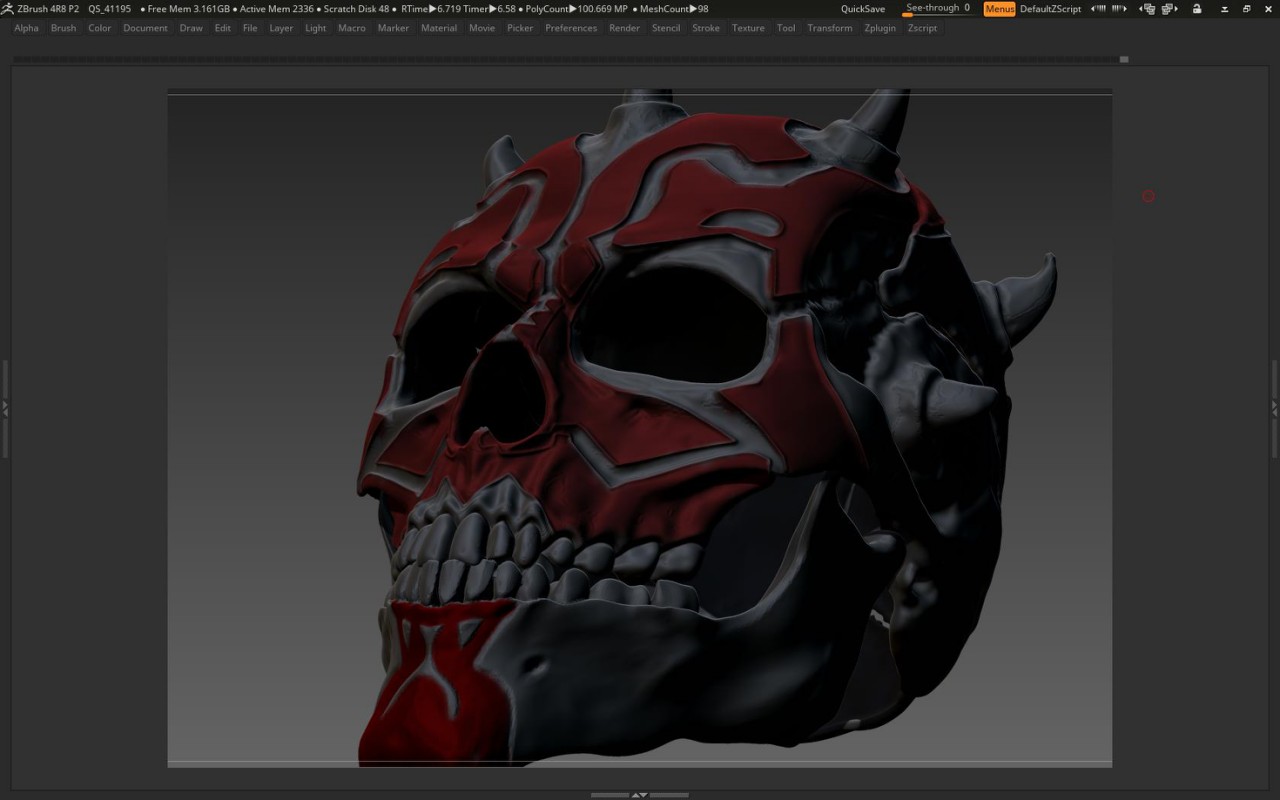
Task: Click the DefaultZScript button
Action: 1051,9
